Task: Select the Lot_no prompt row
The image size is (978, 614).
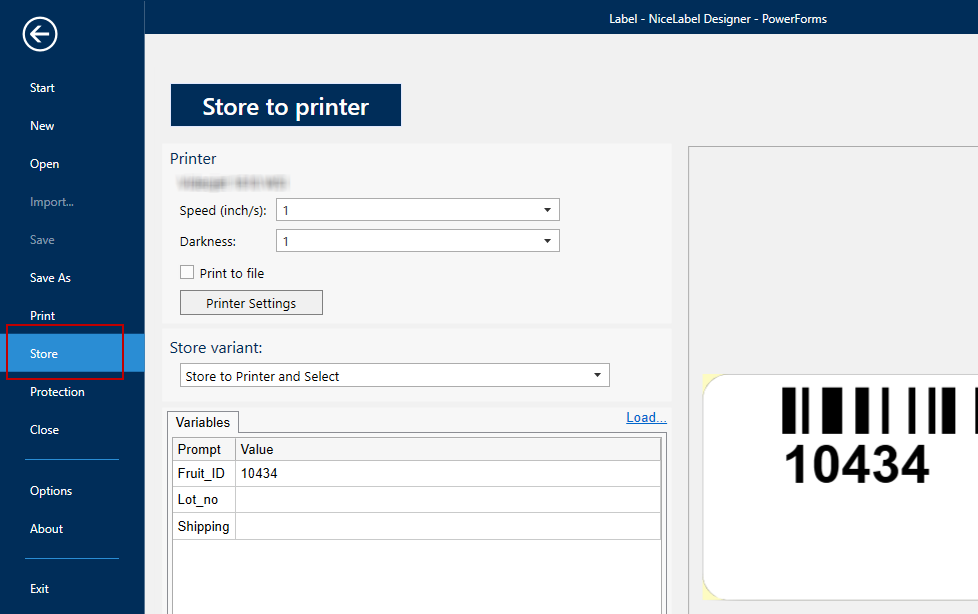Action: click(204, 500)
